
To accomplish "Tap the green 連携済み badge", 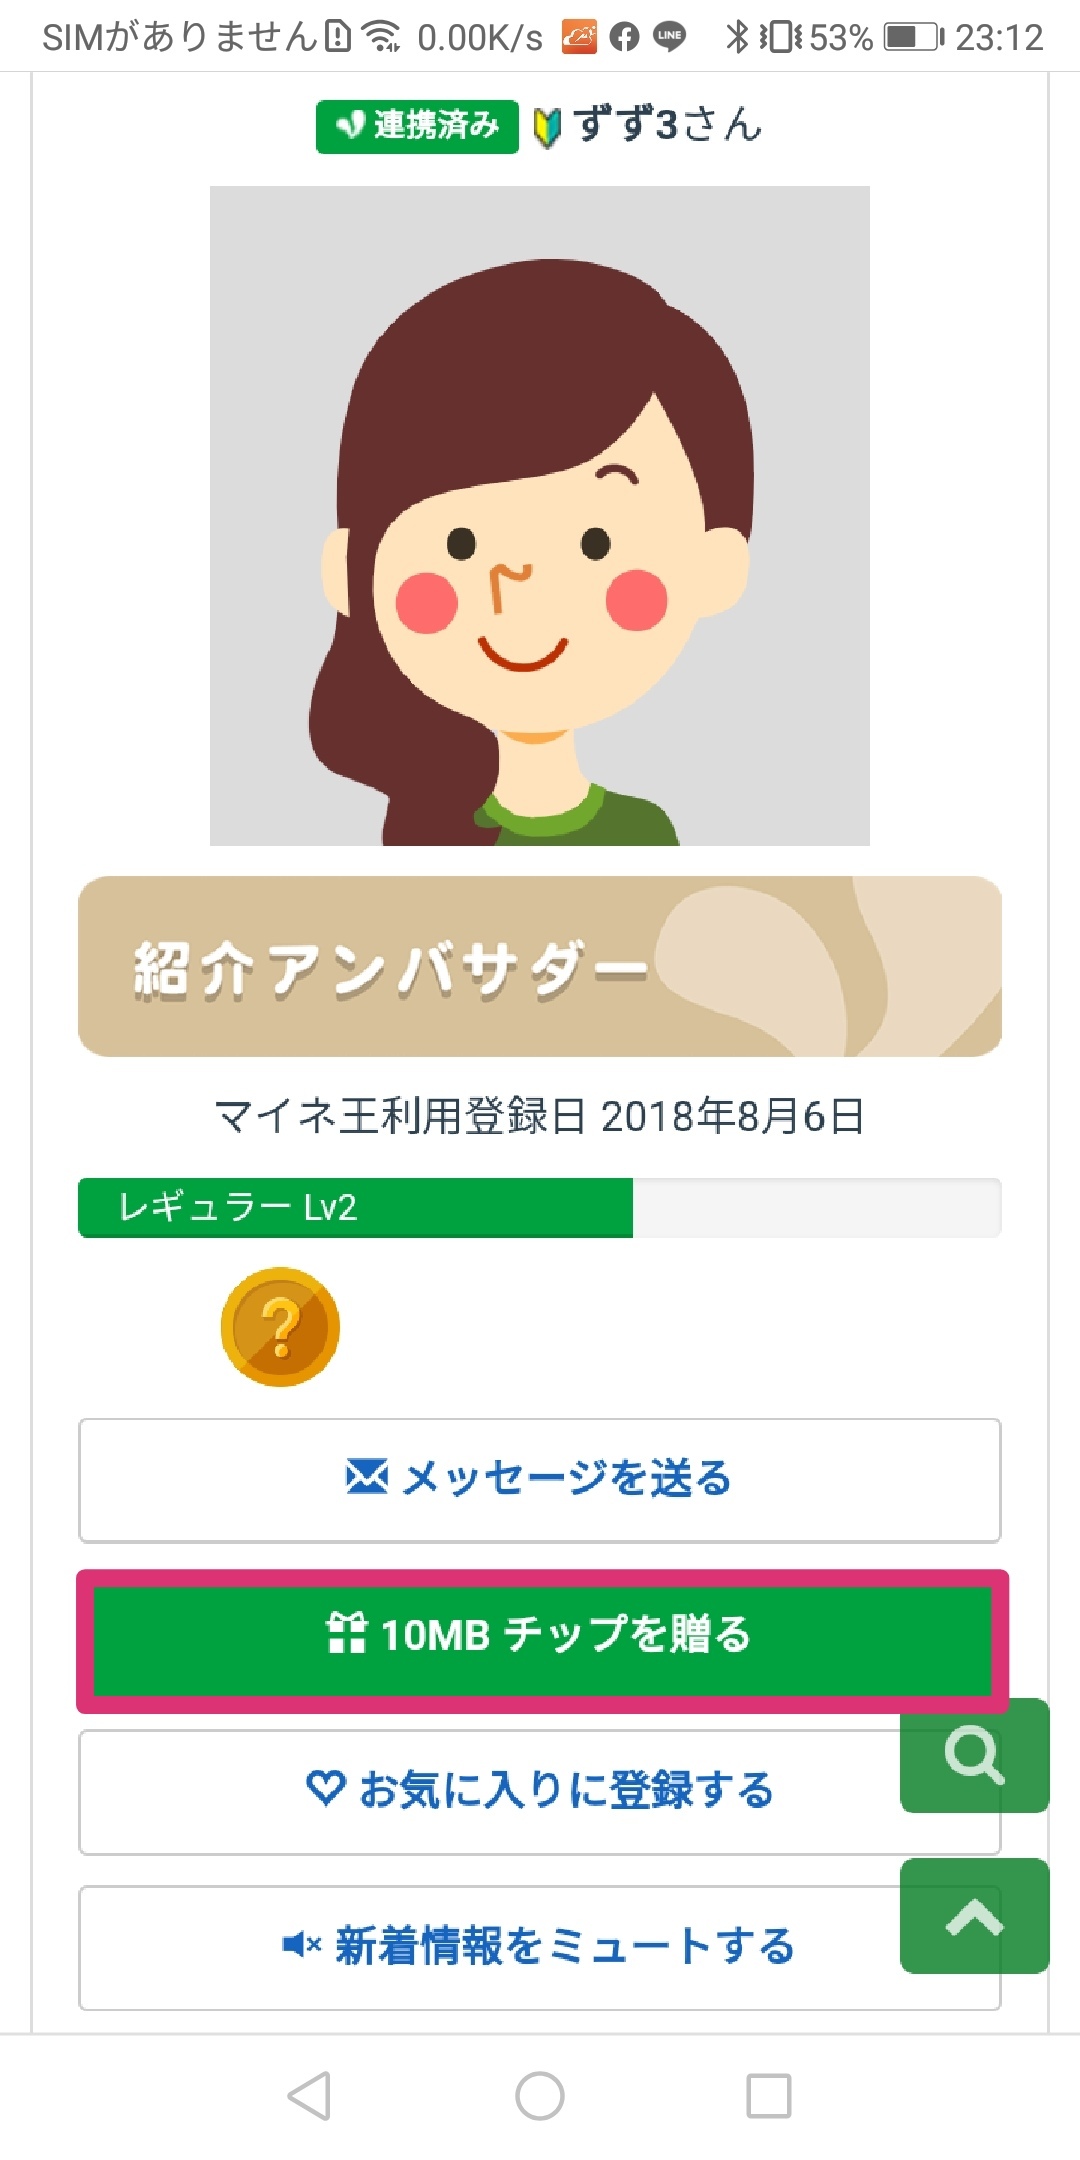I will [x=417, y=126].
